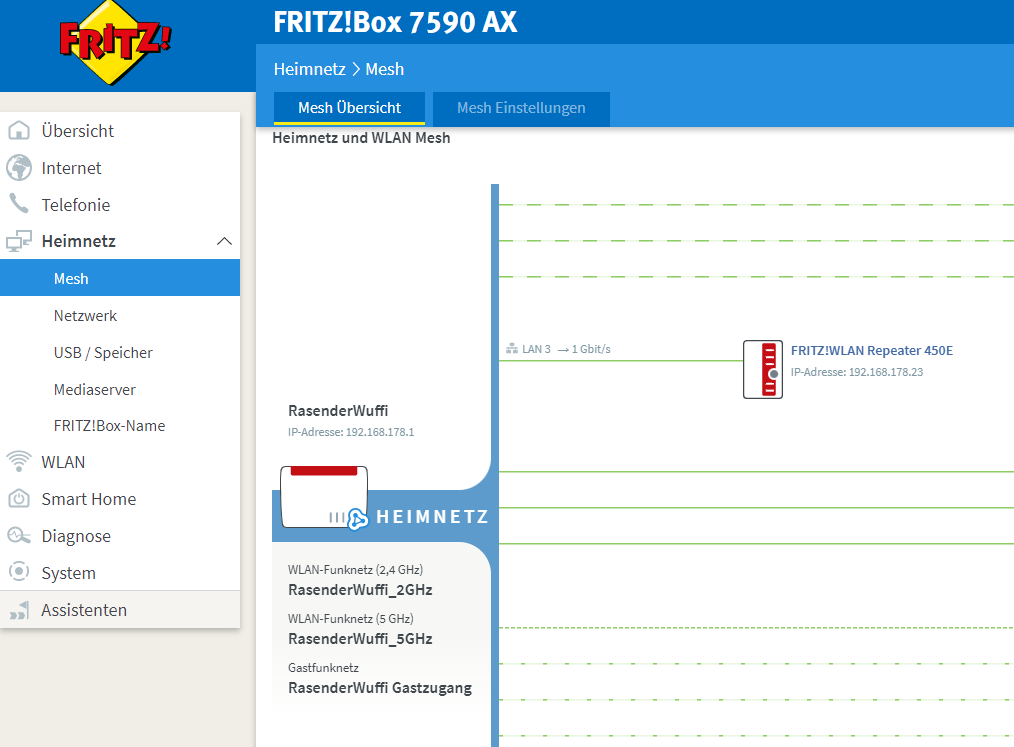1014x747 pixels.
Task: Click the Telefonie phone icon
Action: [19, 204]
